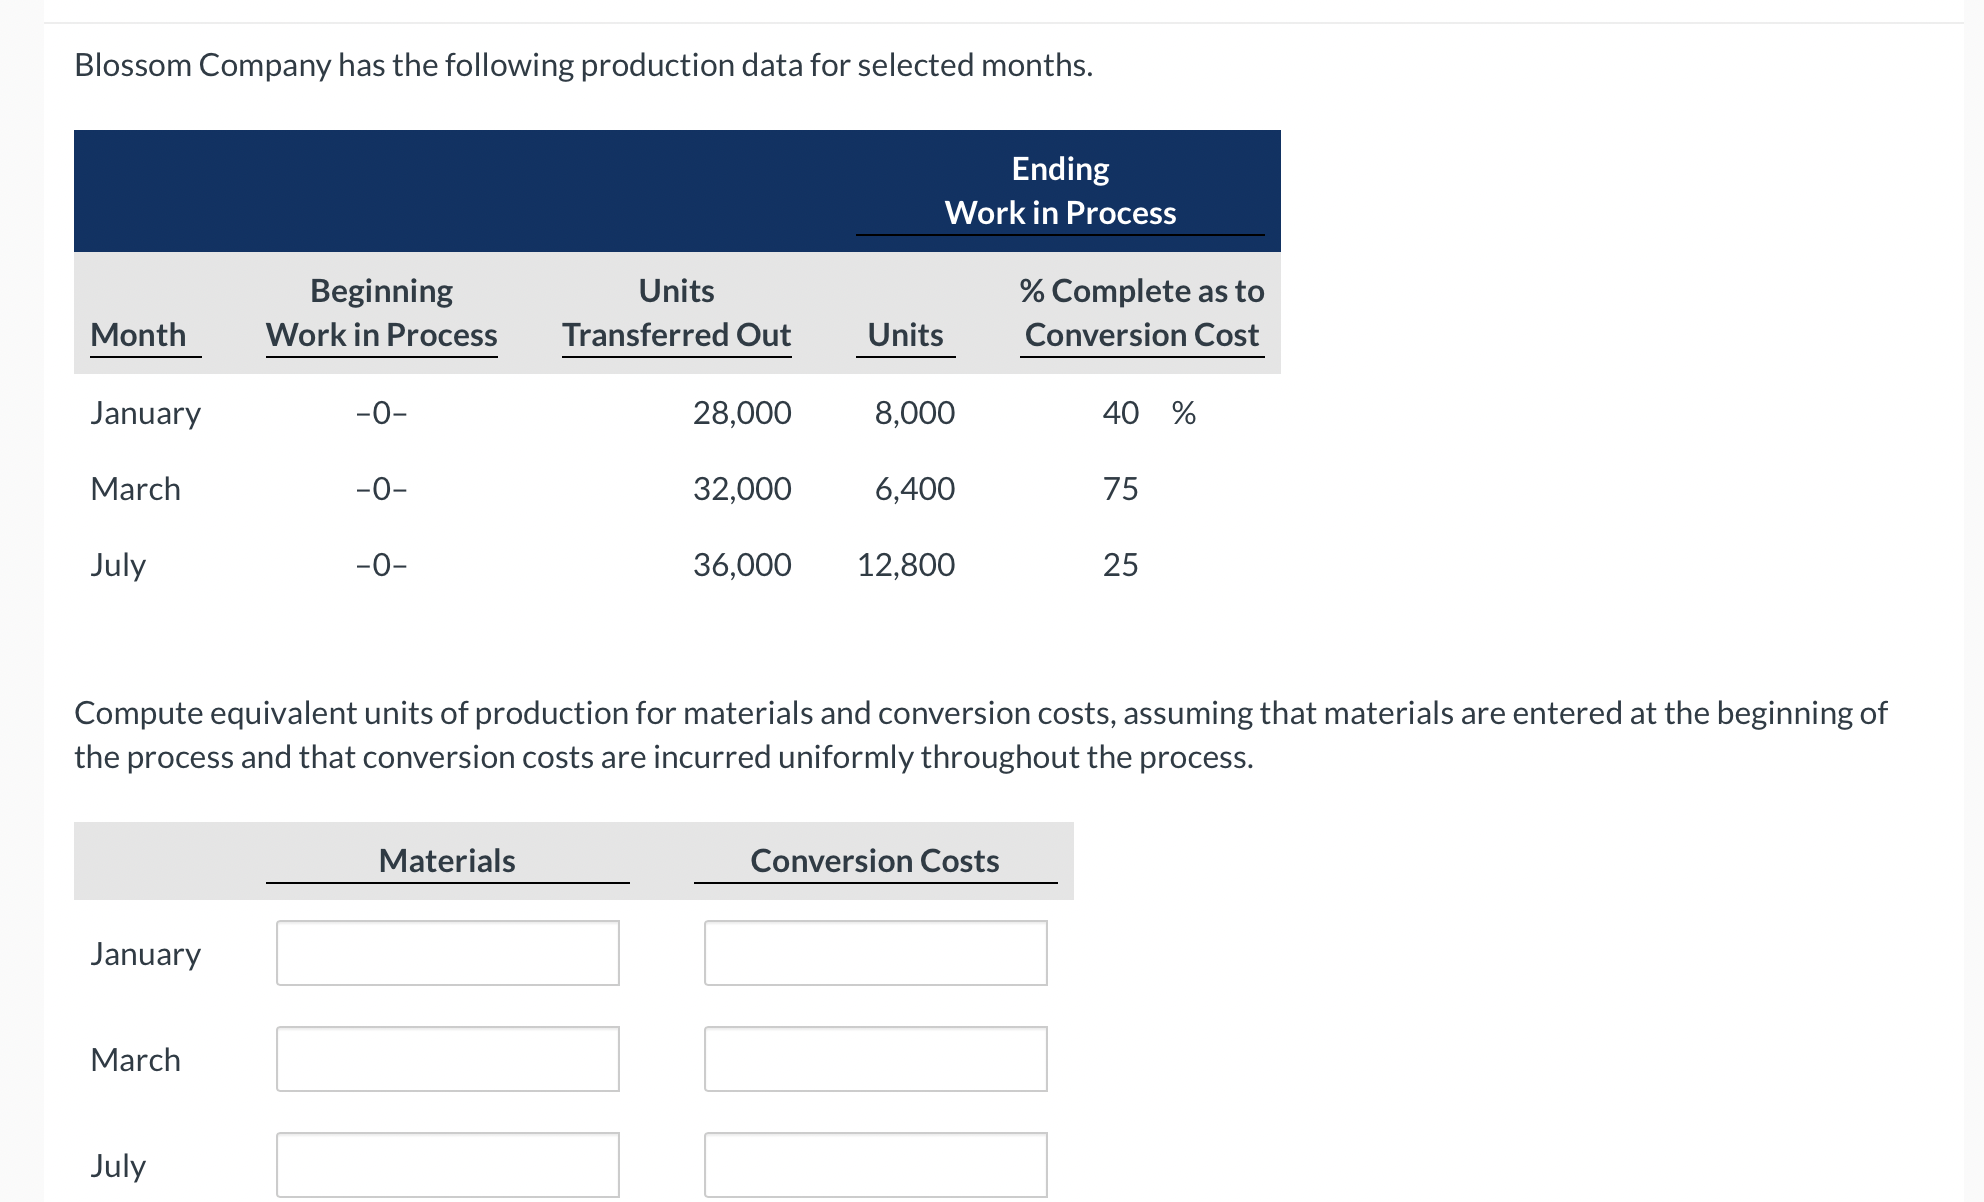Click the March Conversion Costs input field
This screenshot has height=1202, width=1984.
click(875, 1058)
